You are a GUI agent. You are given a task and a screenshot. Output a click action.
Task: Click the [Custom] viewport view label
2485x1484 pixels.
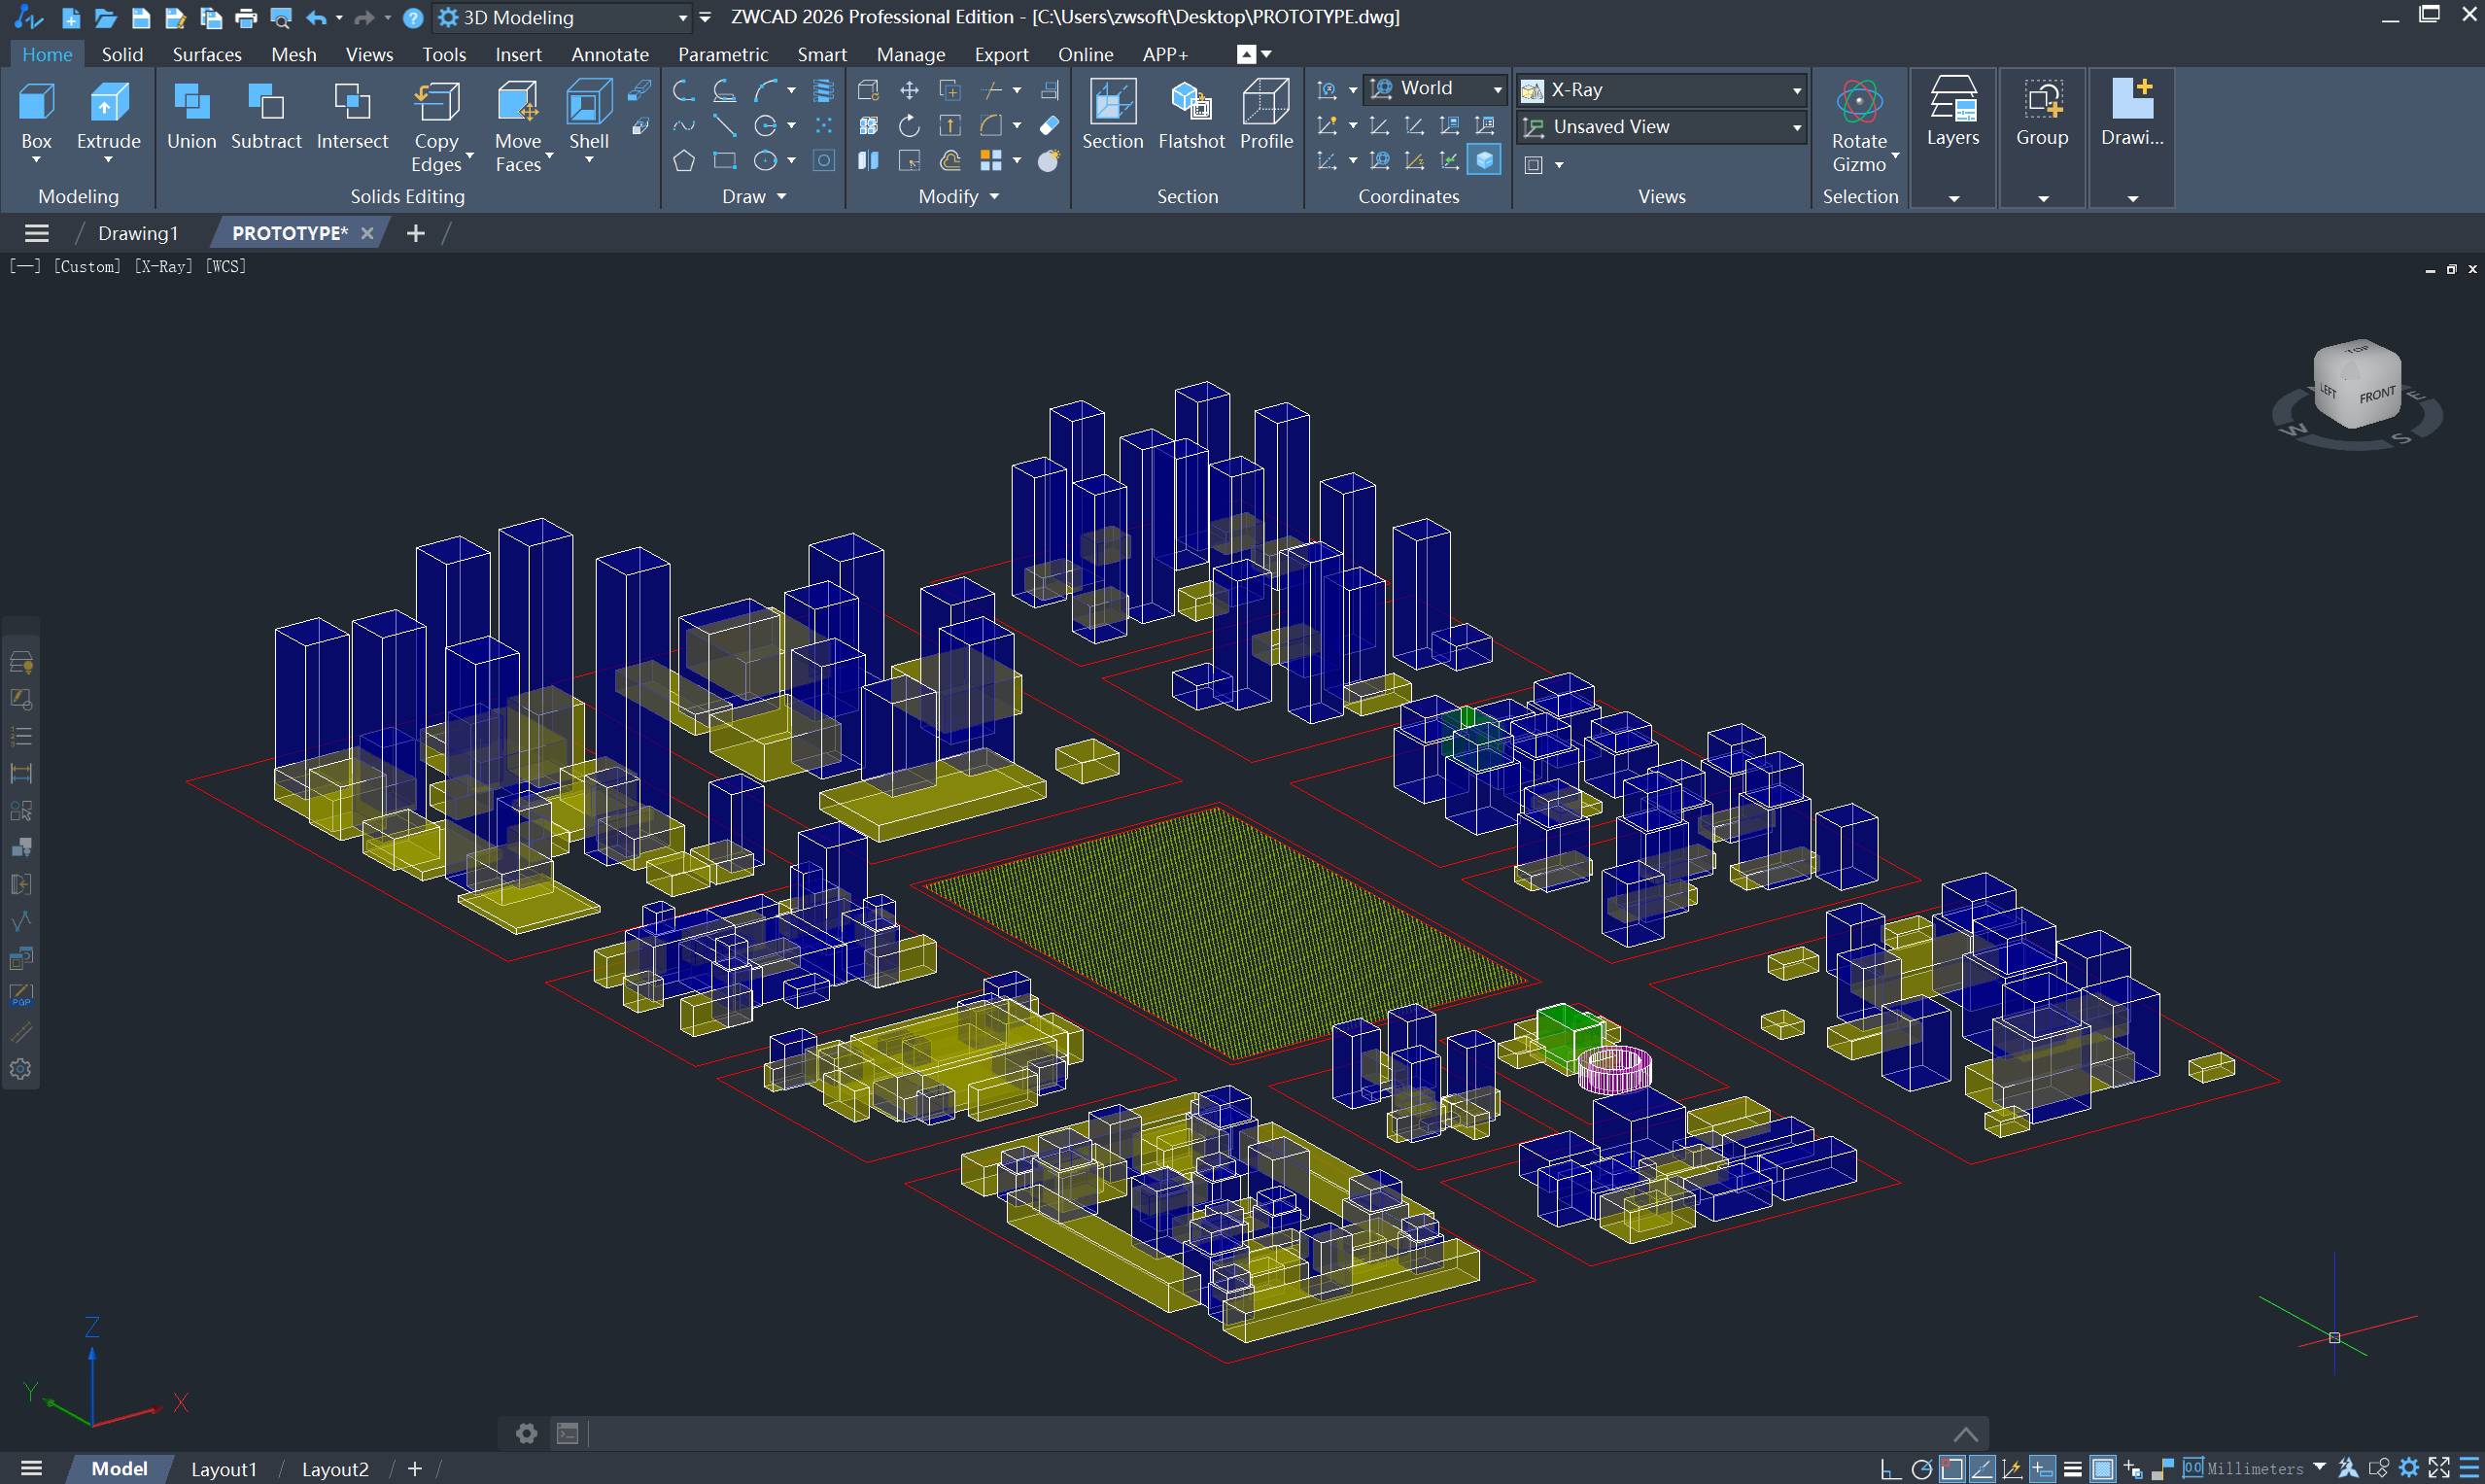pyautogui.click(x=87, y=266)
